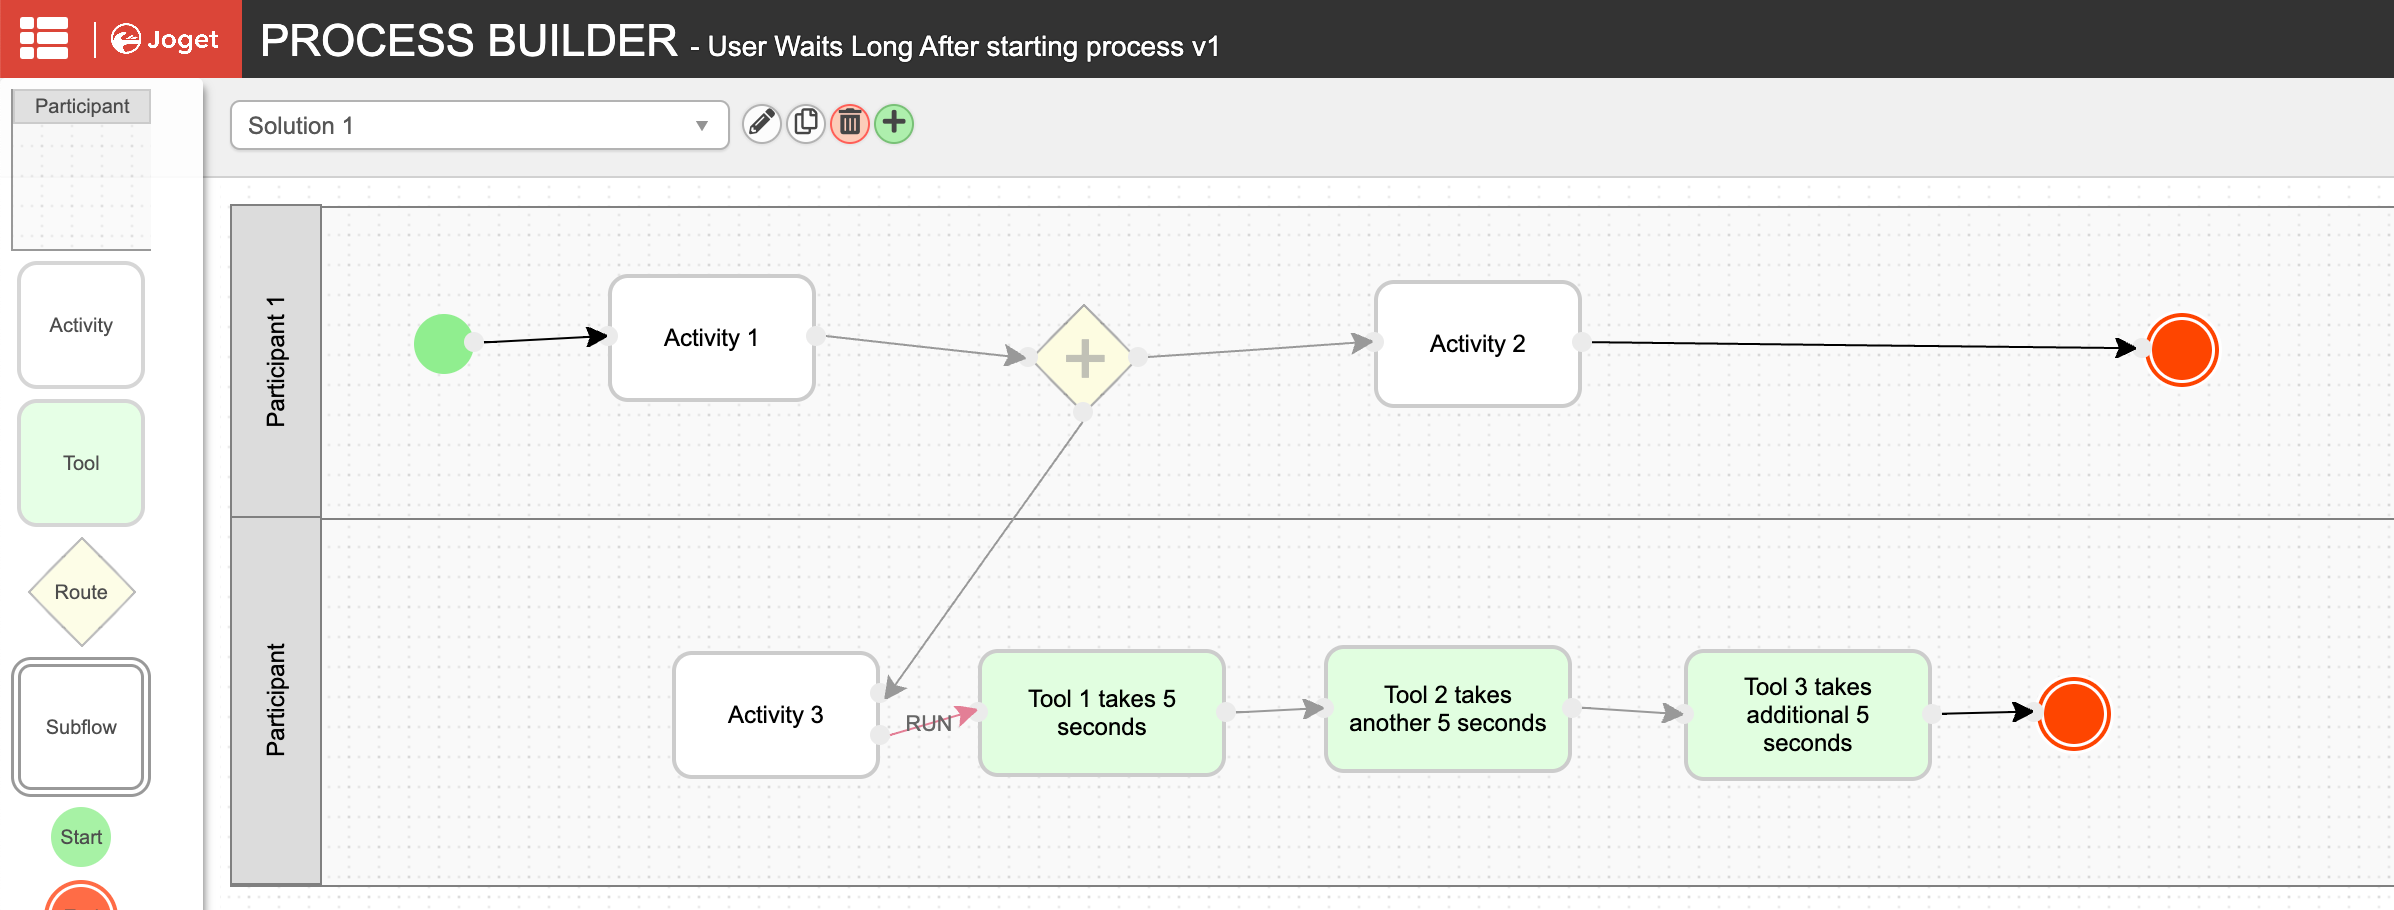Open the Solution 1 process dropdown
The image size is (2394, 910).
(479, 126)
